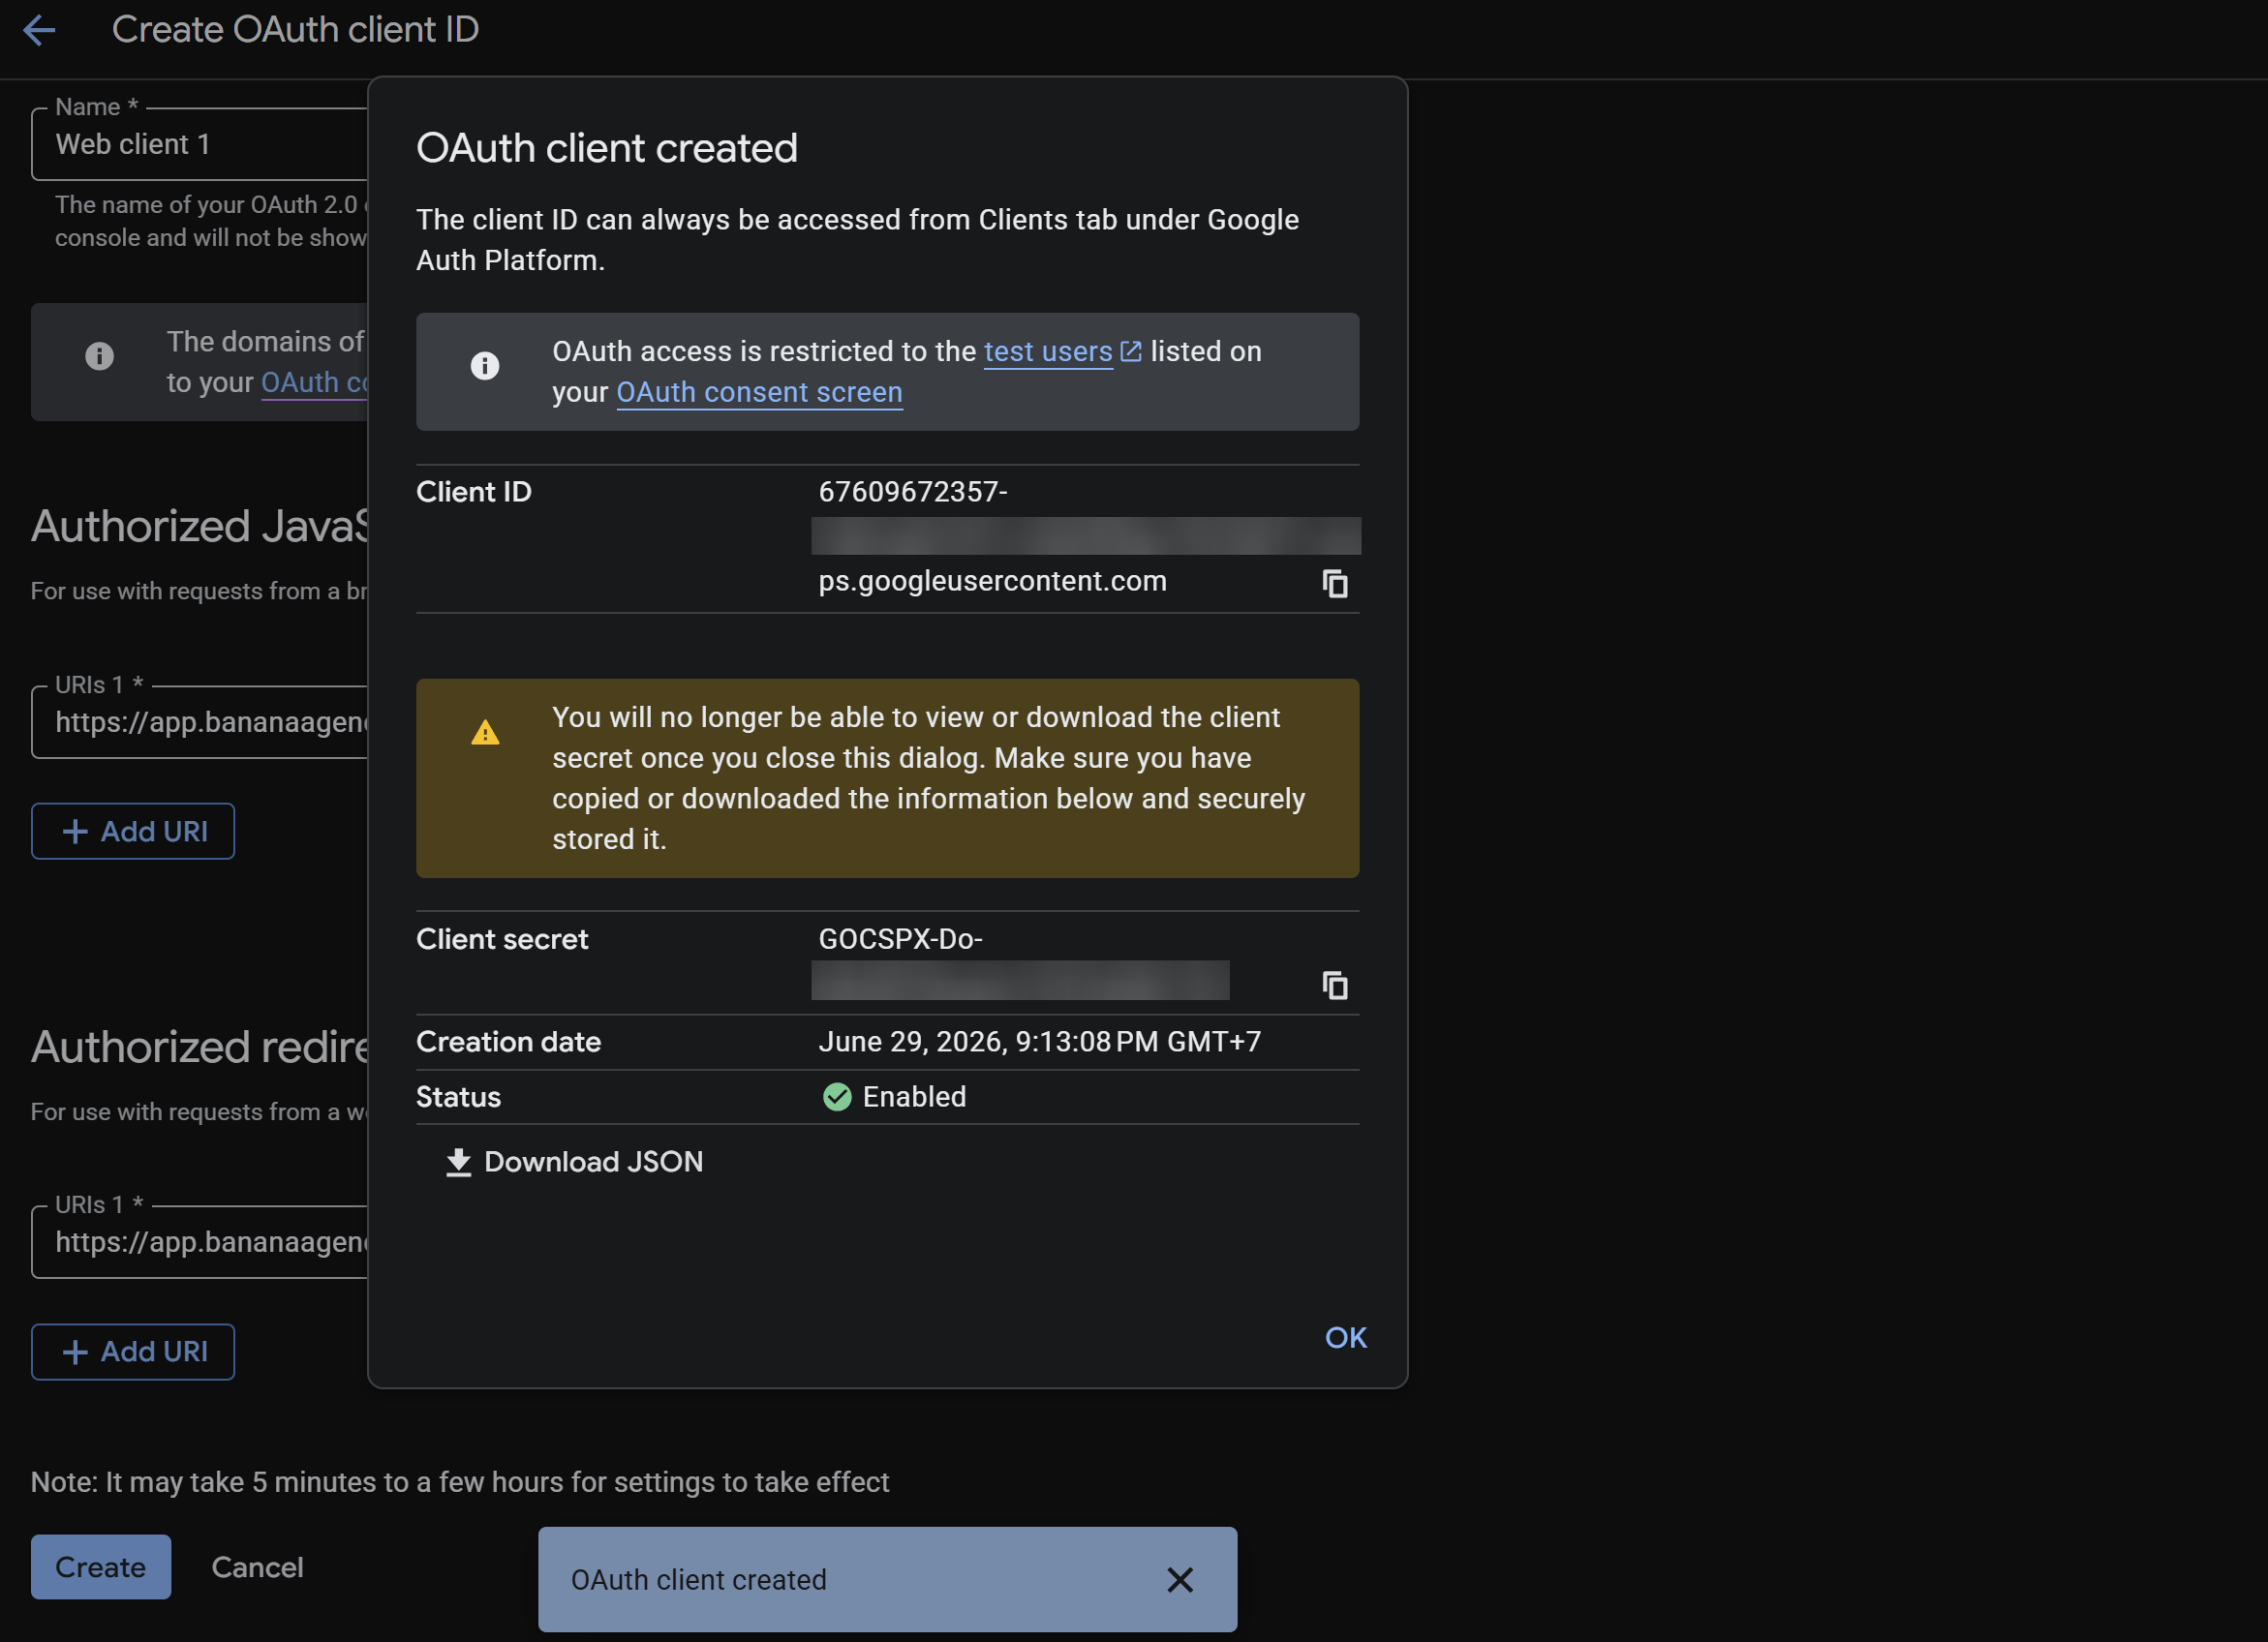The image size is (2268, 1642).
Task: Go back using the arrow beside Create OAuth client ID
Action: pyautogui.click(x=39, y=30)
